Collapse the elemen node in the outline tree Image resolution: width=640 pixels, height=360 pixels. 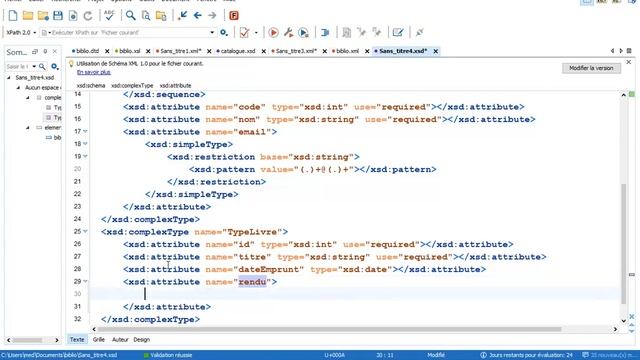28,128
